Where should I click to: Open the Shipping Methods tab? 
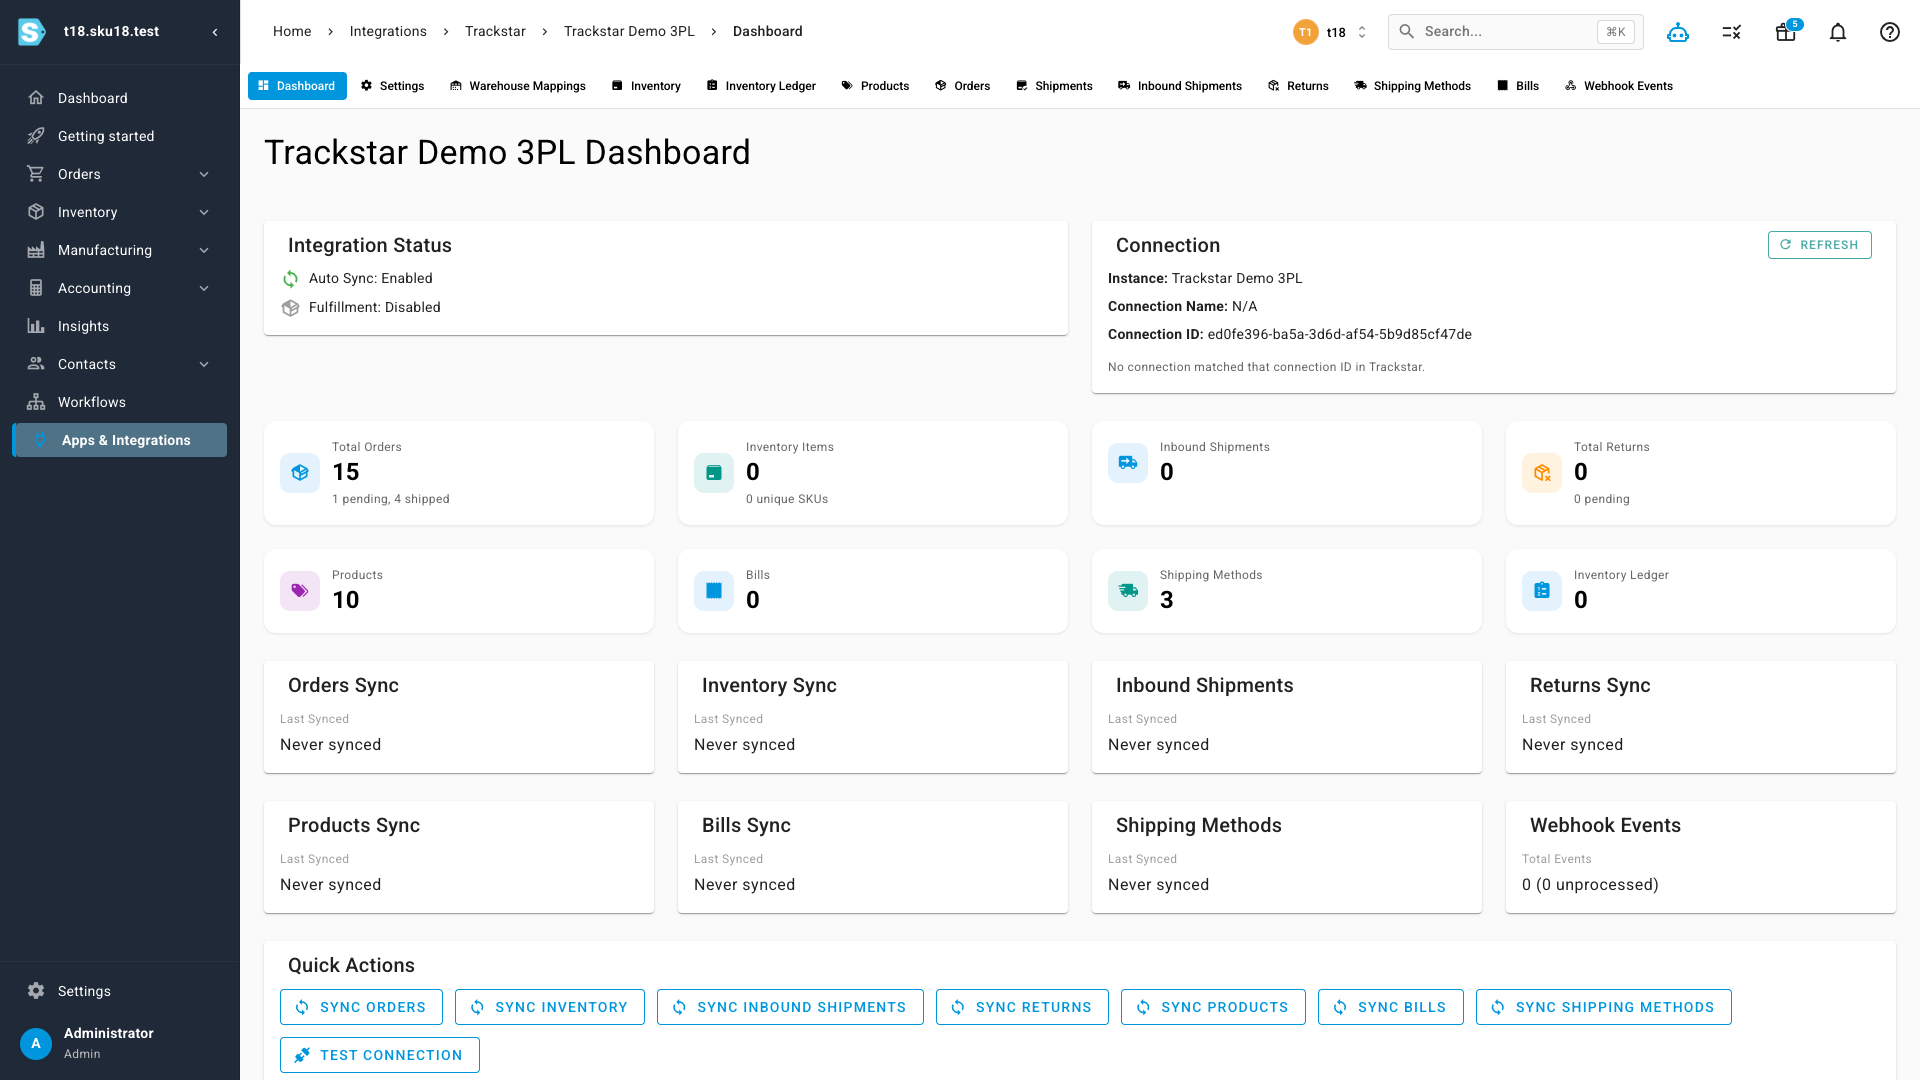click(1412, 86)
